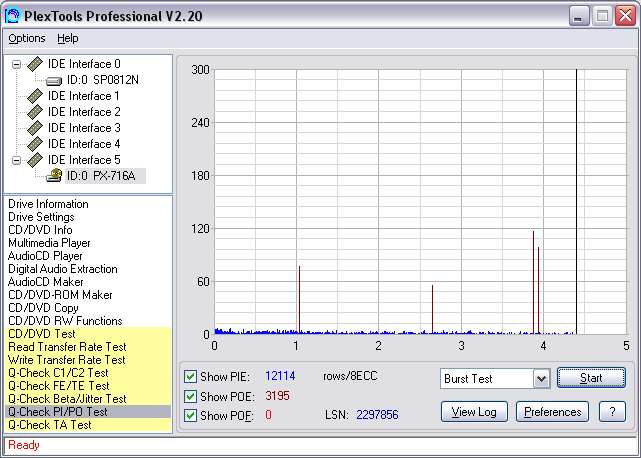Select IDE Interface 4 in the tree
Image resolution: width=641 pixels, height=458 pixels.
[84, 144]
